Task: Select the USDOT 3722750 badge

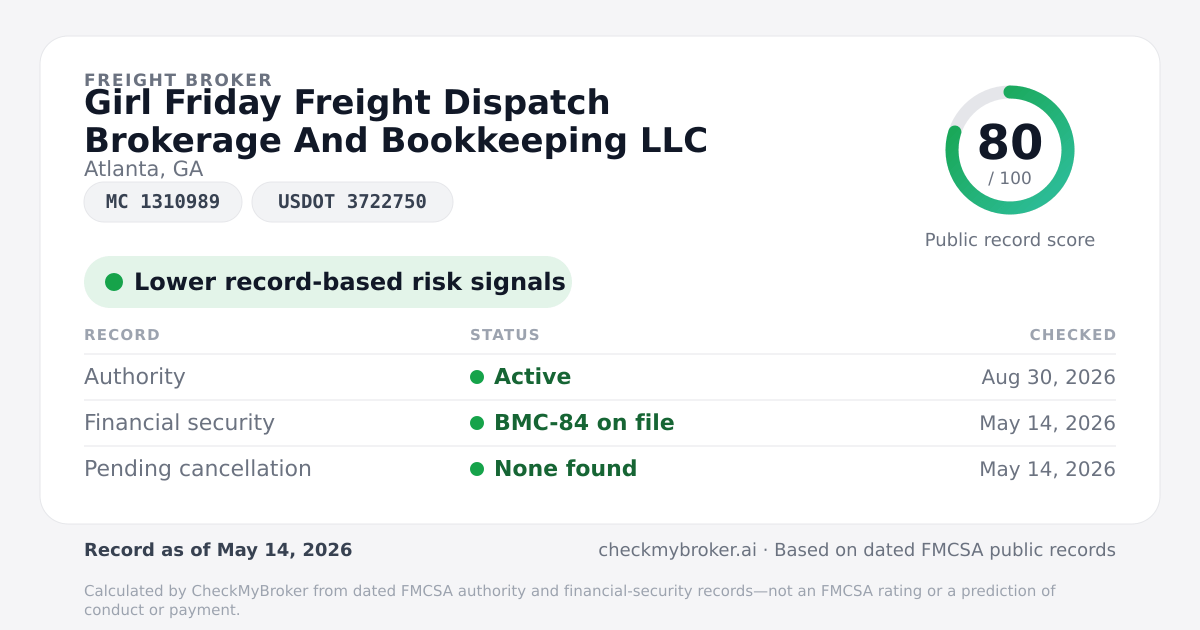Action: pos(352,202)
